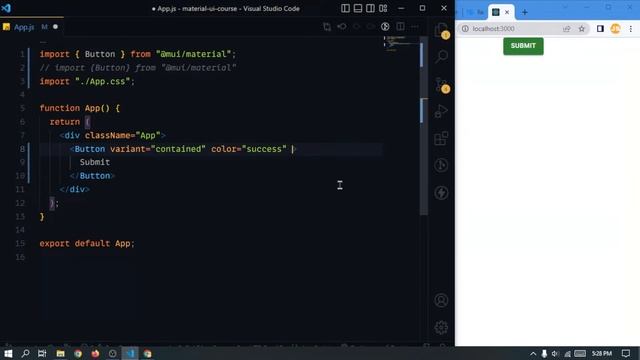Viewport: 640px width, 360px height.
Task: Open the Extensions view in VS Code
Action: (x=441, y=138)
